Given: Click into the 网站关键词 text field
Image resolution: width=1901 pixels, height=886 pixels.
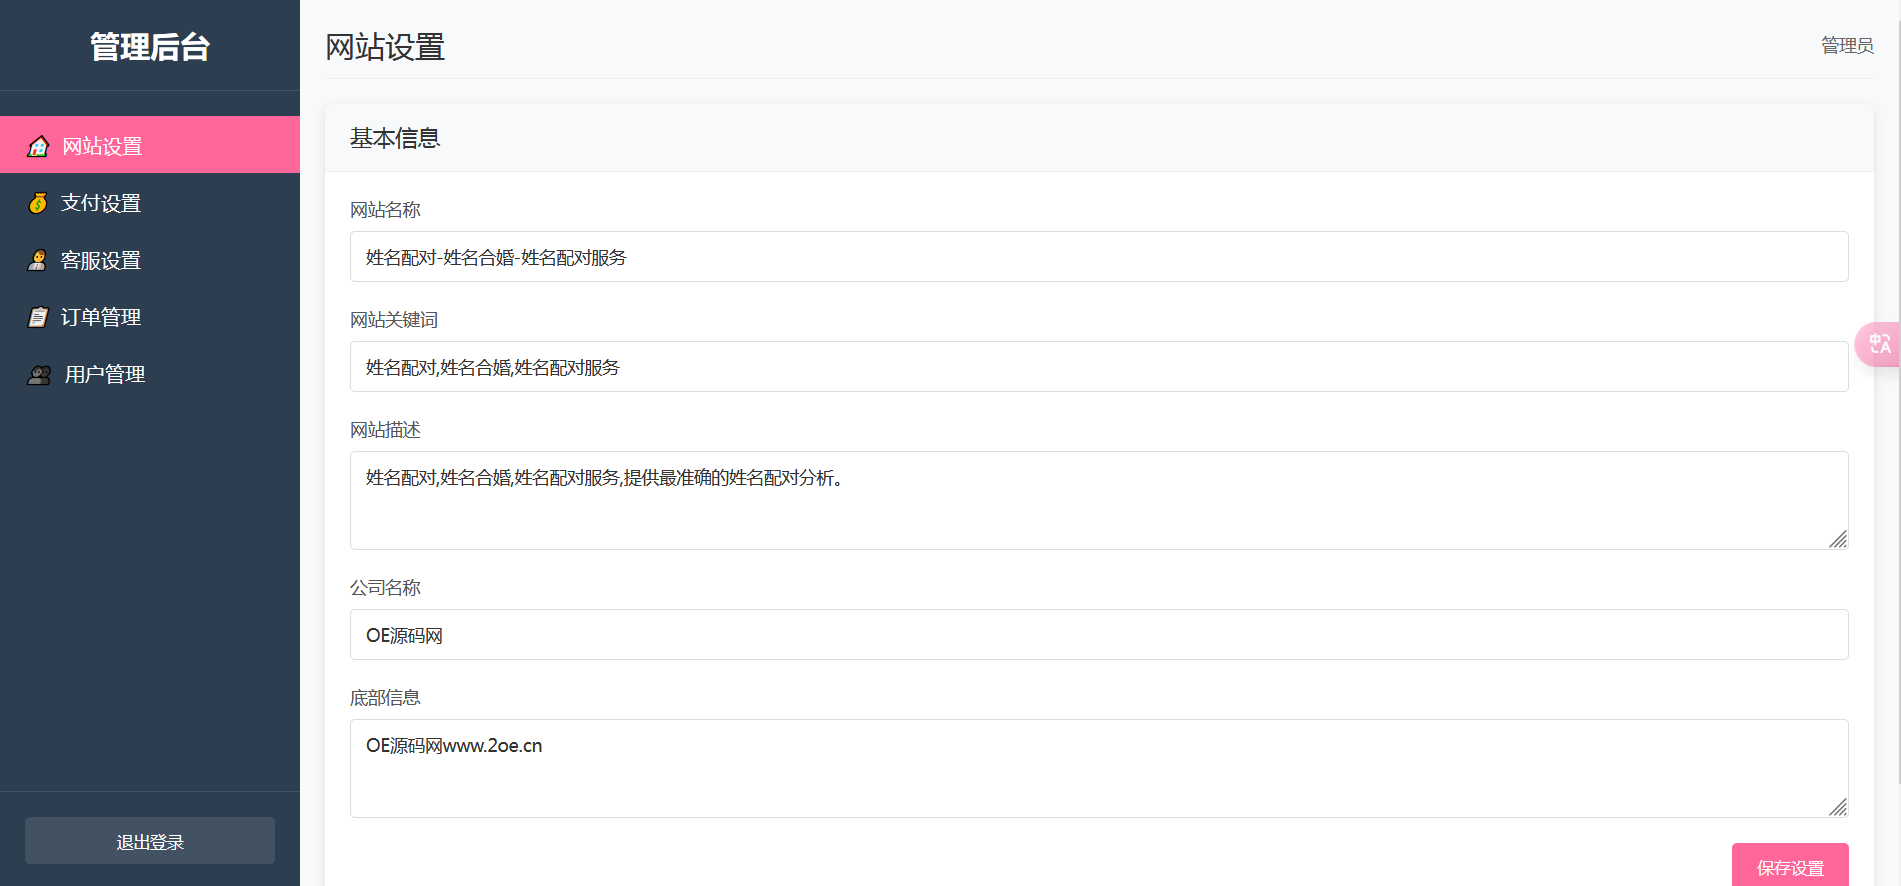Looking at the screenshot, I should coord(1098,367).
